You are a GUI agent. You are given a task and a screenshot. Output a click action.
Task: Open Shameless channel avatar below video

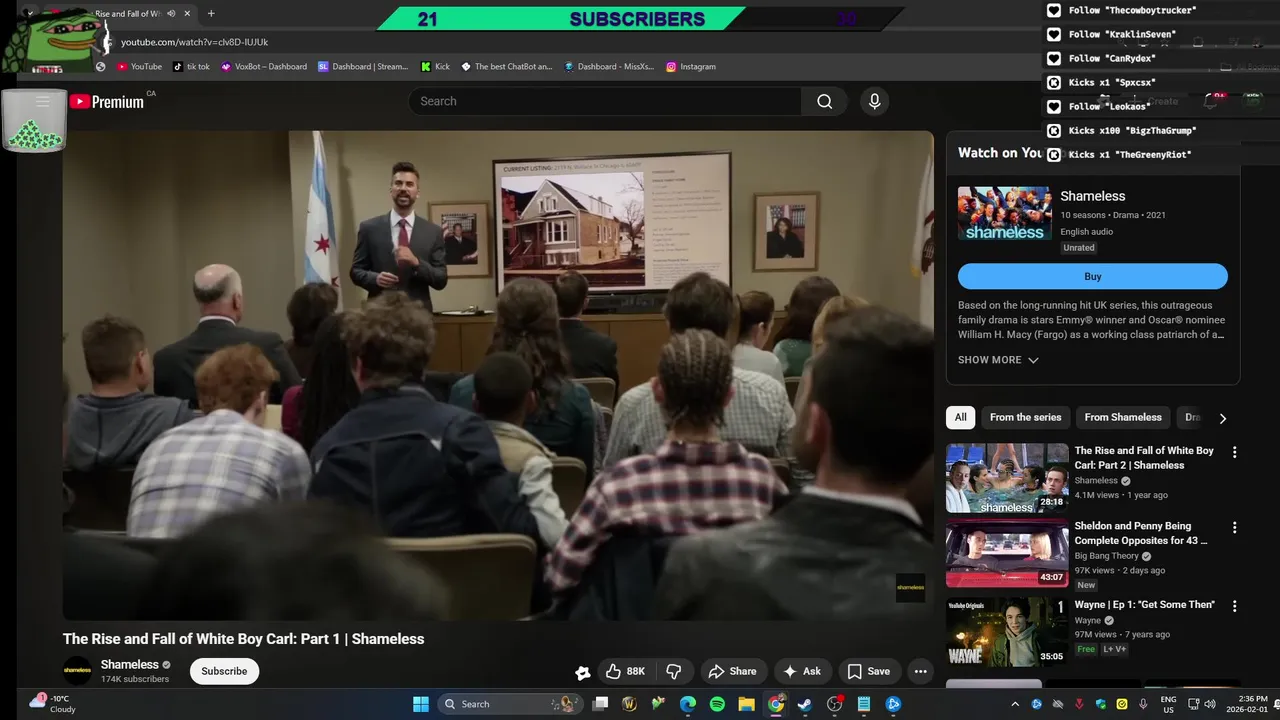(77, 671)
